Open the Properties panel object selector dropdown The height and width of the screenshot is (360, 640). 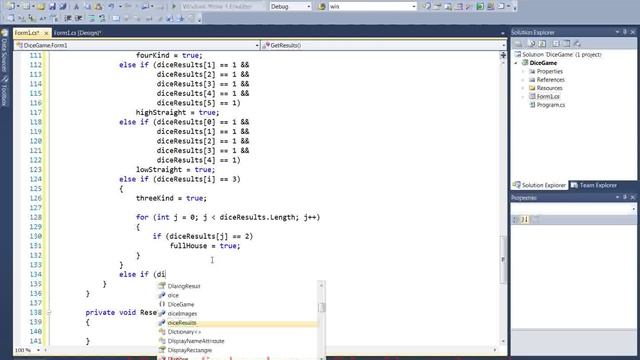[633, 209]
